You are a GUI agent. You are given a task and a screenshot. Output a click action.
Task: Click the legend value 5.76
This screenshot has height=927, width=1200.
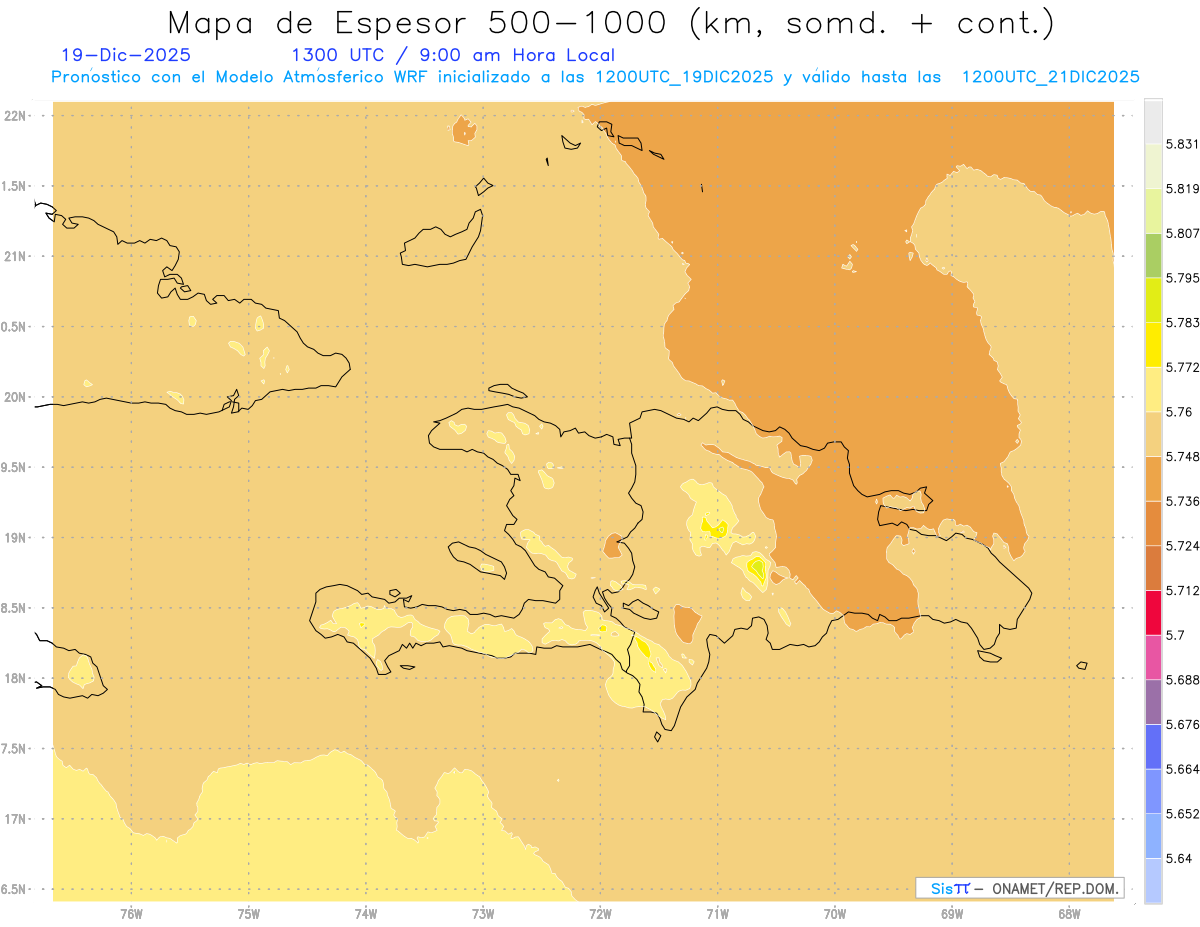pos(1178,412)
